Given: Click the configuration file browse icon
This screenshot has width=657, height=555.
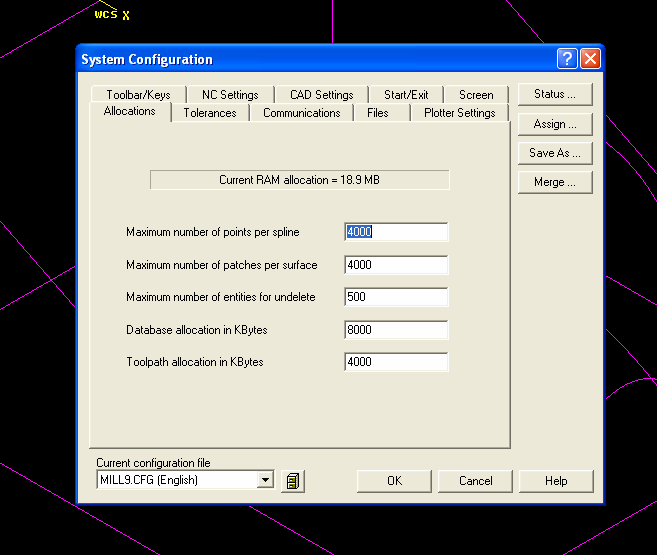Looking at the screenshot, I should pos(292,481).
